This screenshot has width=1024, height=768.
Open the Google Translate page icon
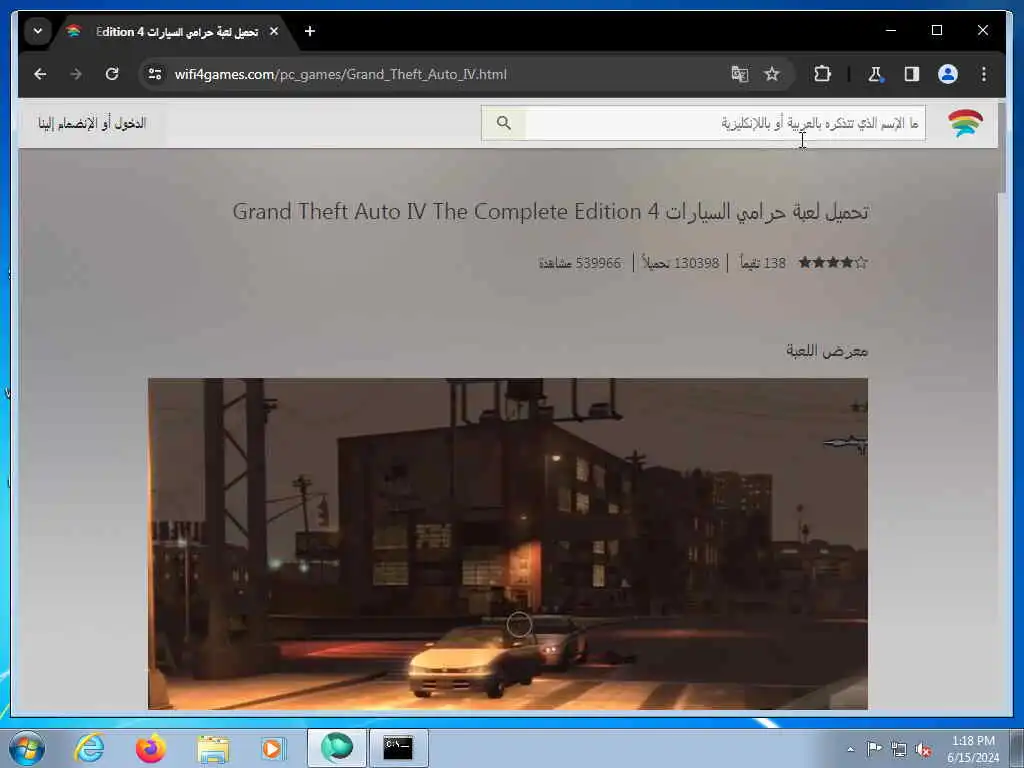(x=739, y=74)
